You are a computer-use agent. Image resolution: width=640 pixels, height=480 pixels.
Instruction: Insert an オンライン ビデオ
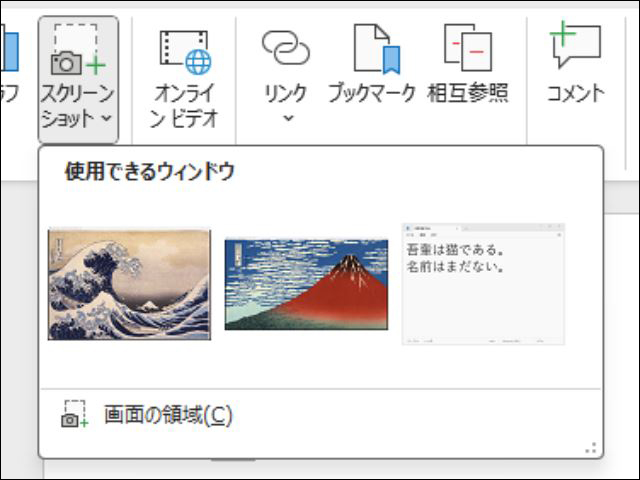[x=184, y=80]
